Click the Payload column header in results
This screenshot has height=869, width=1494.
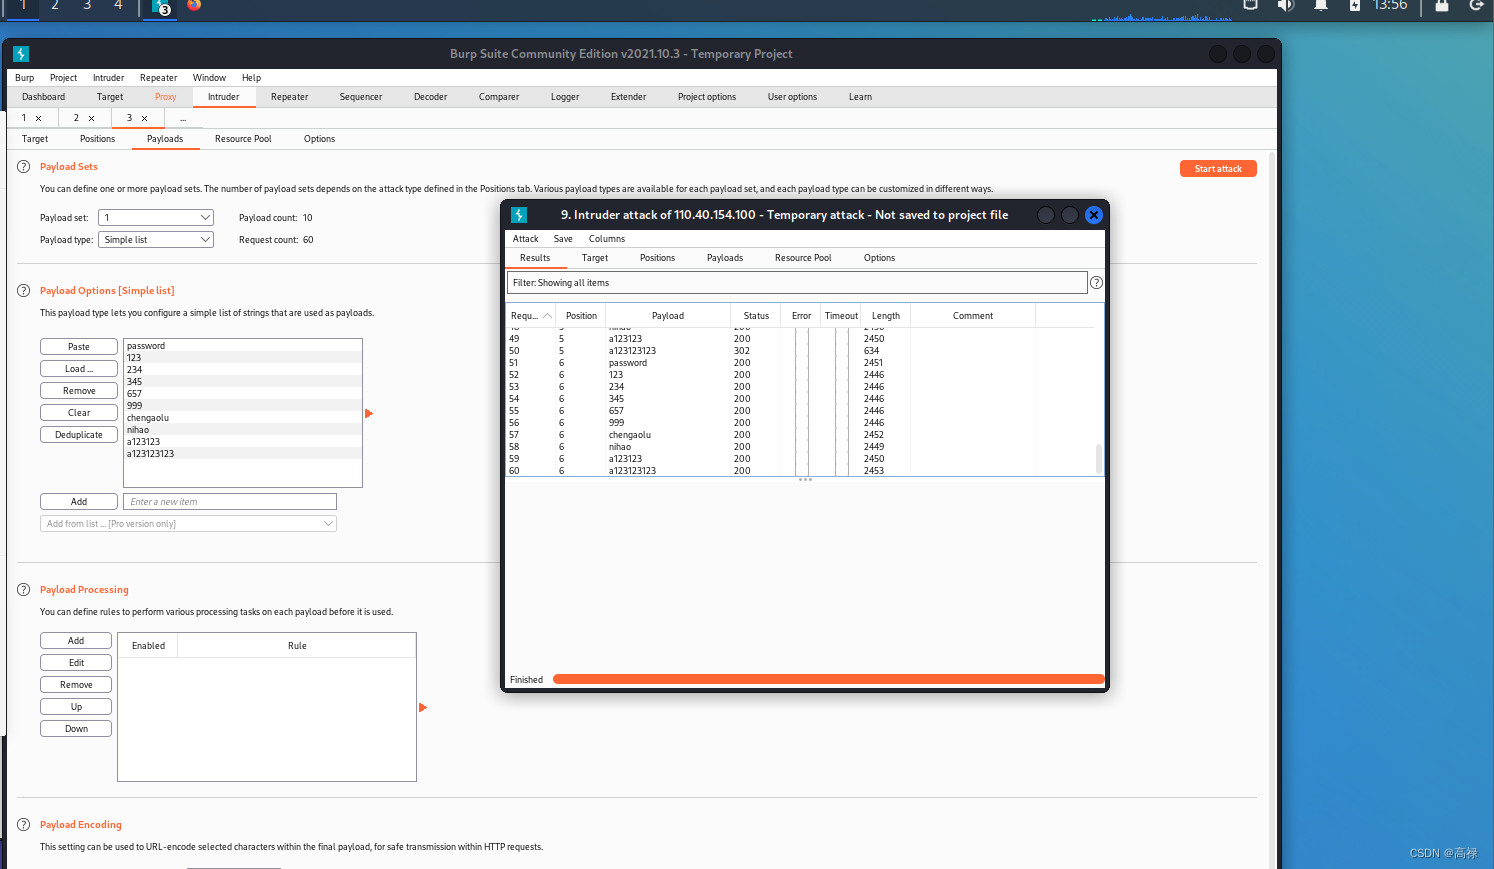coord(668,316)
